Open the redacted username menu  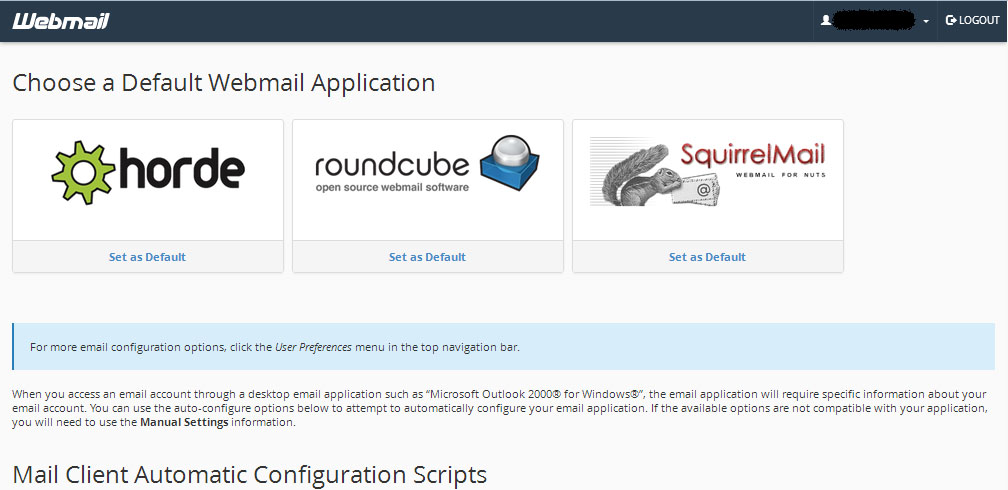[876, 20]
